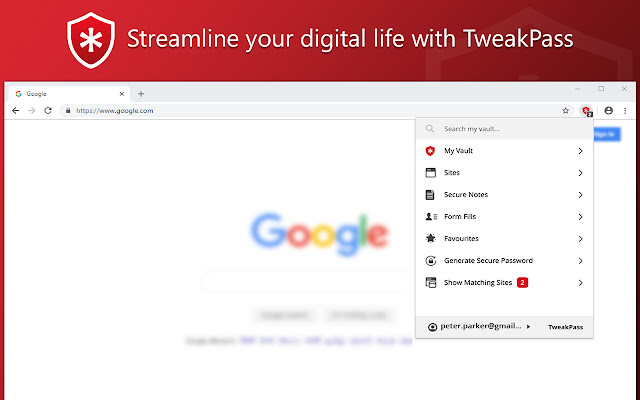Open the browser profile icon
This screenshot has width=640, height=400.
tap(609, 111)
